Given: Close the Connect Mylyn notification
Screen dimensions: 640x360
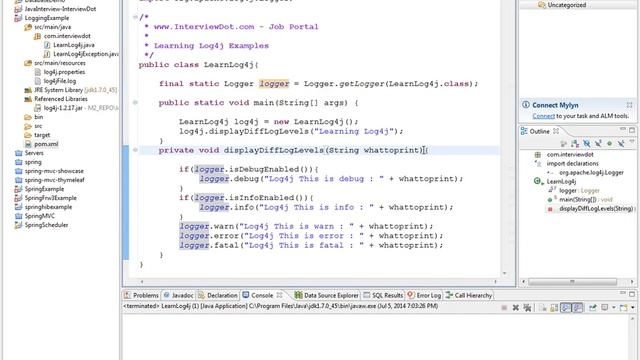Looking at the screenshot, I should tap(629, 105).
